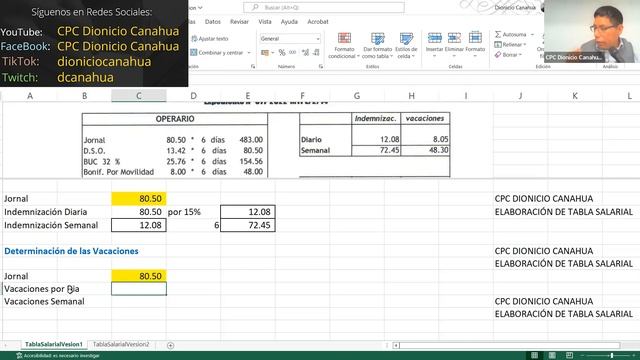Viewport: 640px width, 360px height.
Task: Expand the Rellenar dropdown arrow
Action: click(525, 44)
